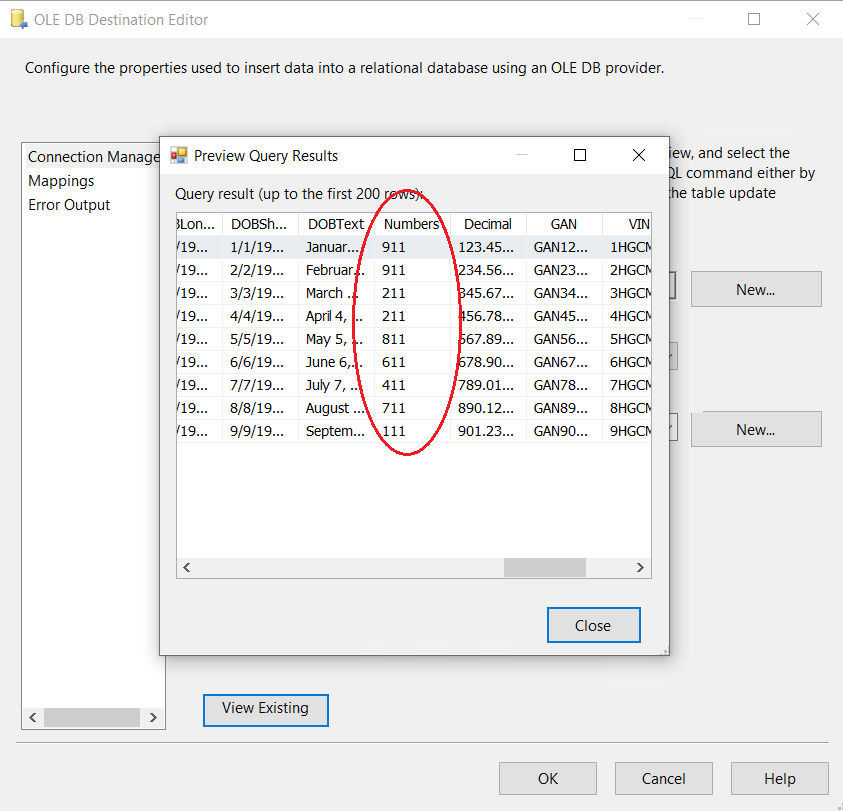Viewport: 843px width, 811px height.
Task: Select the Error Output page
Action: 69,205
